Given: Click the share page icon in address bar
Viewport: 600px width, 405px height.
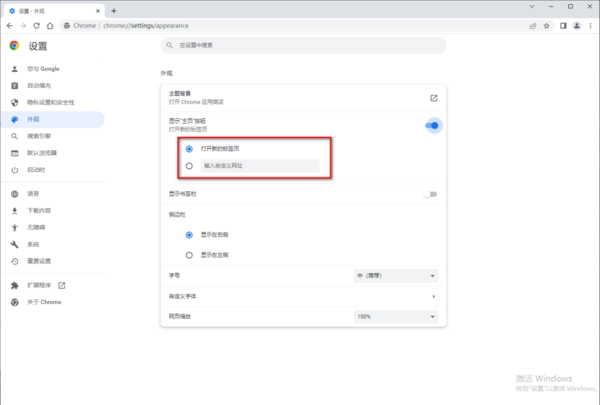Looking at the screenshot, I should [x=533, y=26].
